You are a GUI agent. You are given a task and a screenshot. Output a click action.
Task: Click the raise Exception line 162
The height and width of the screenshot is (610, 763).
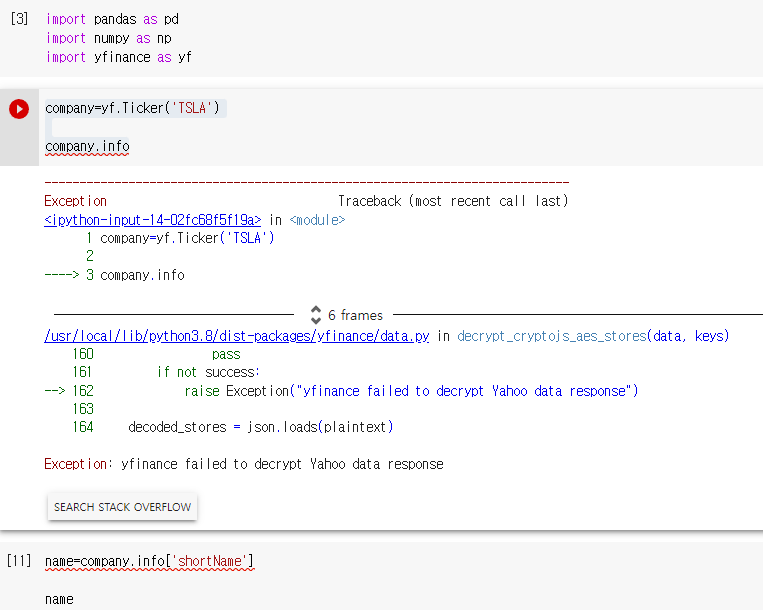tap(411, 391)
